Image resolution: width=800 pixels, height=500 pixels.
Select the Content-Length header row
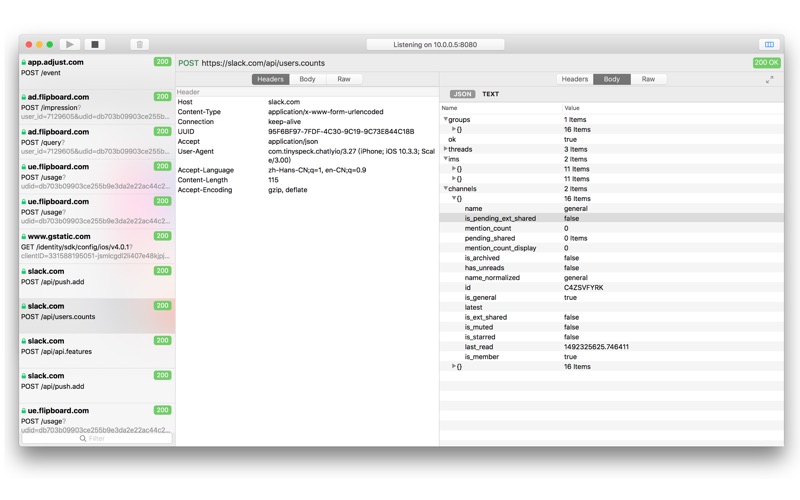tap(307, 180)
